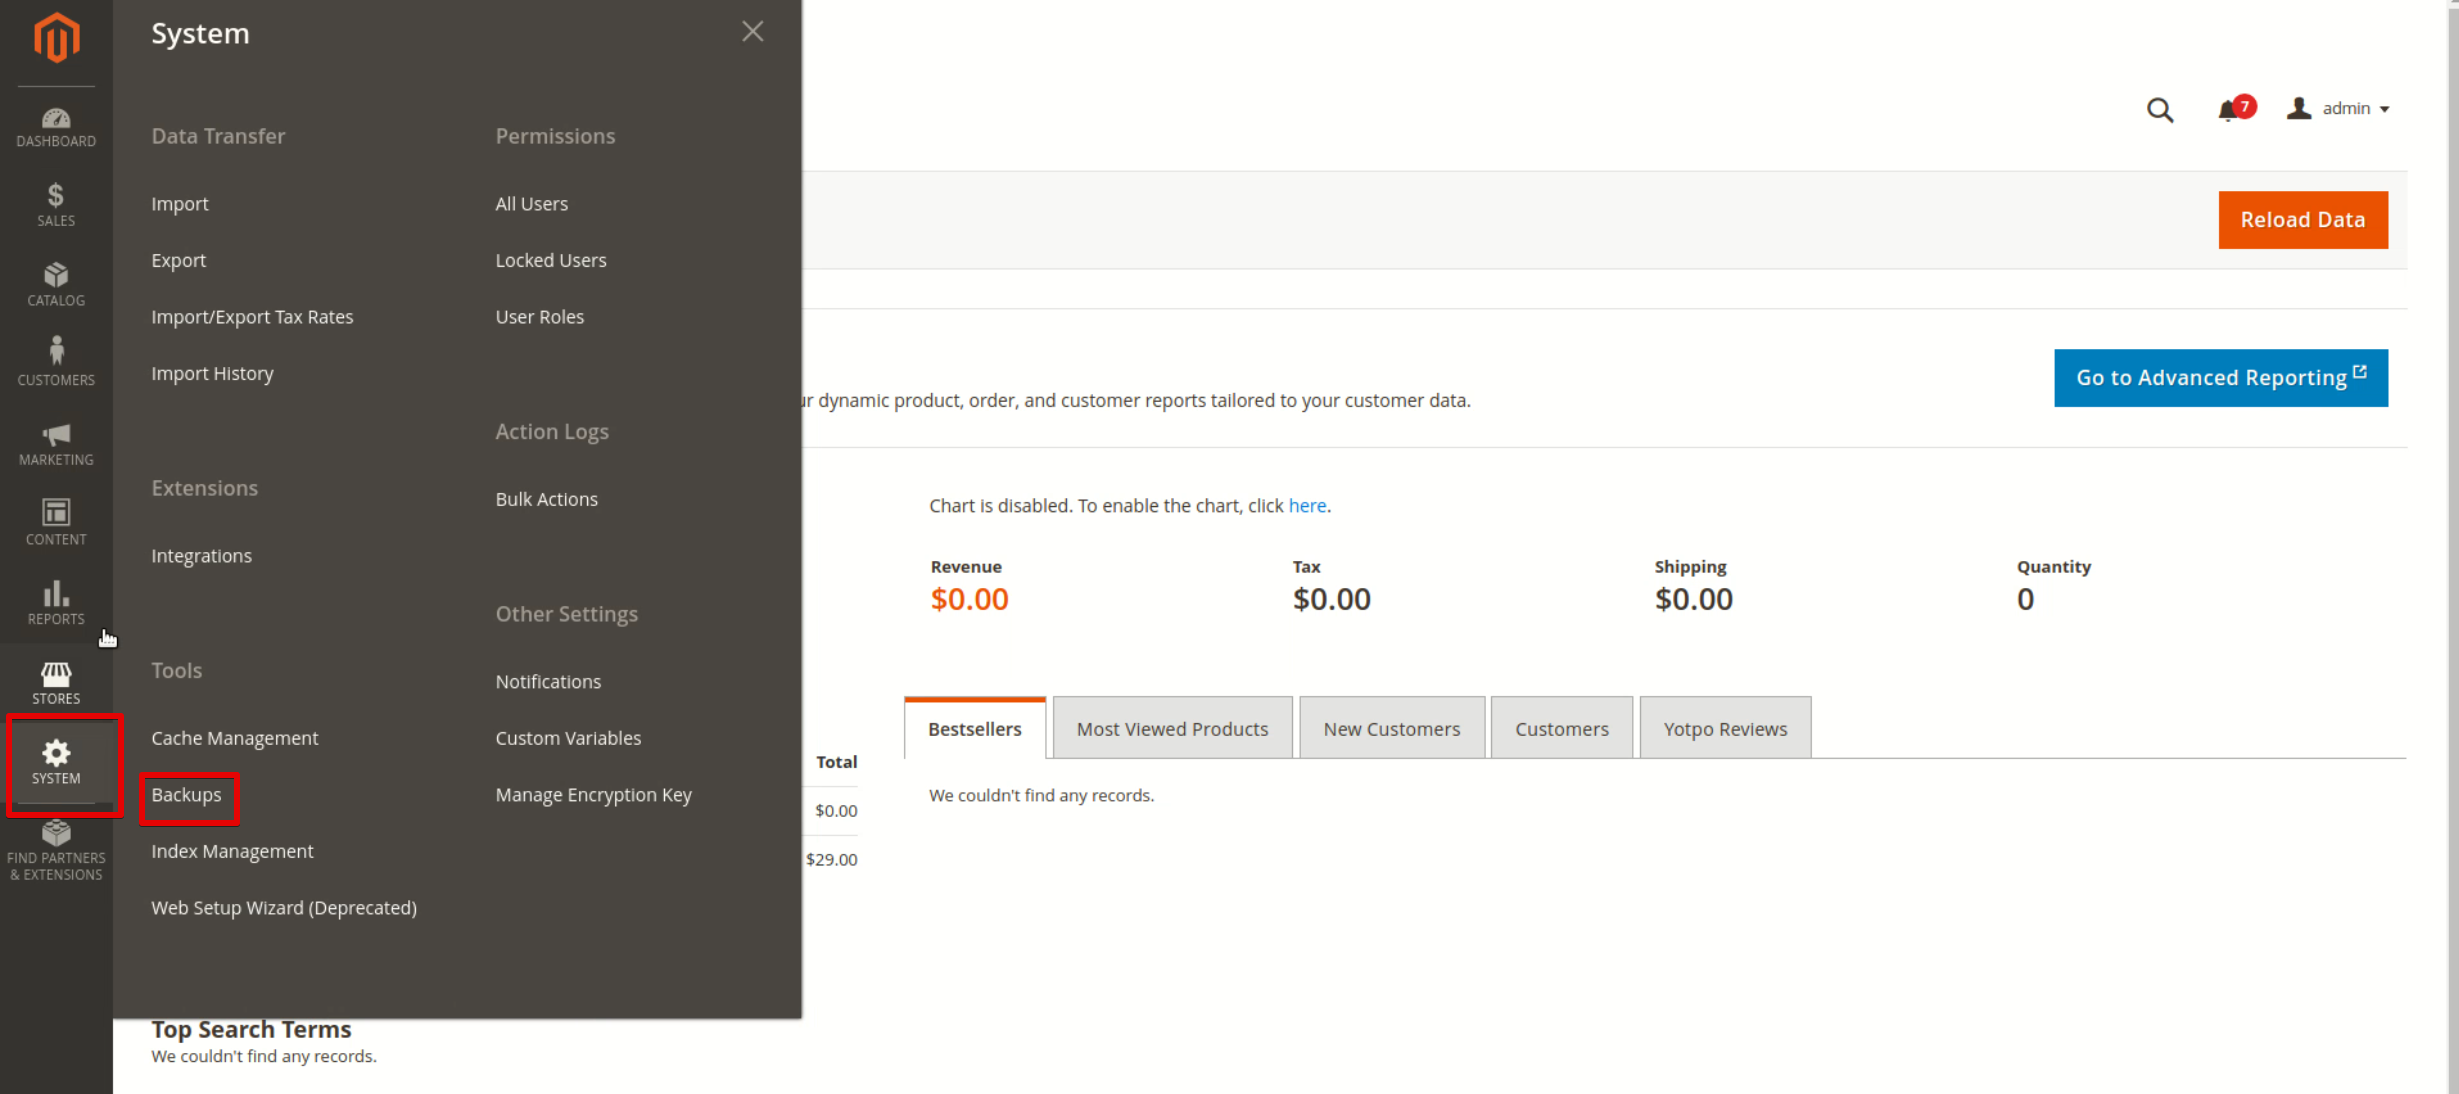This screenshot has width=2459, height=1094.
Task: Open Import History menu item
Action: [x=212, y=373]
